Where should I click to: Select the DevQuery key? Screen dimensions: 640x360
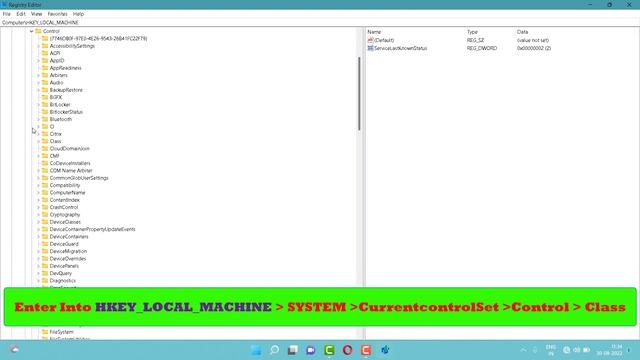click(60, 273)
